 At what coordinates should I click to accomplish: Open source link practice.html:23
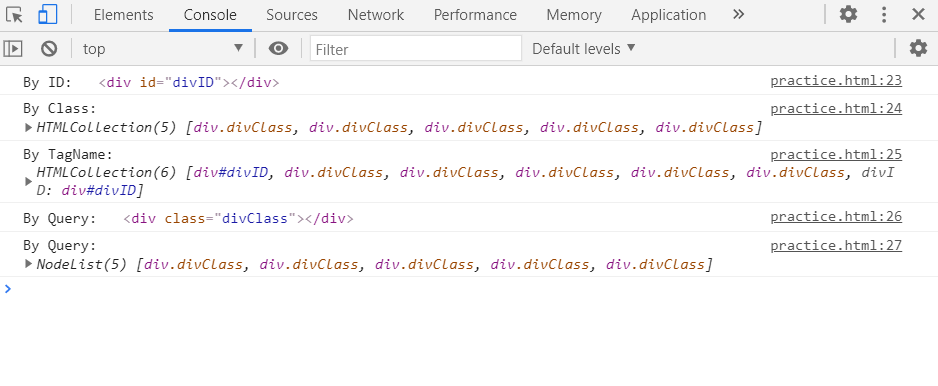click(x=836, y=81)
